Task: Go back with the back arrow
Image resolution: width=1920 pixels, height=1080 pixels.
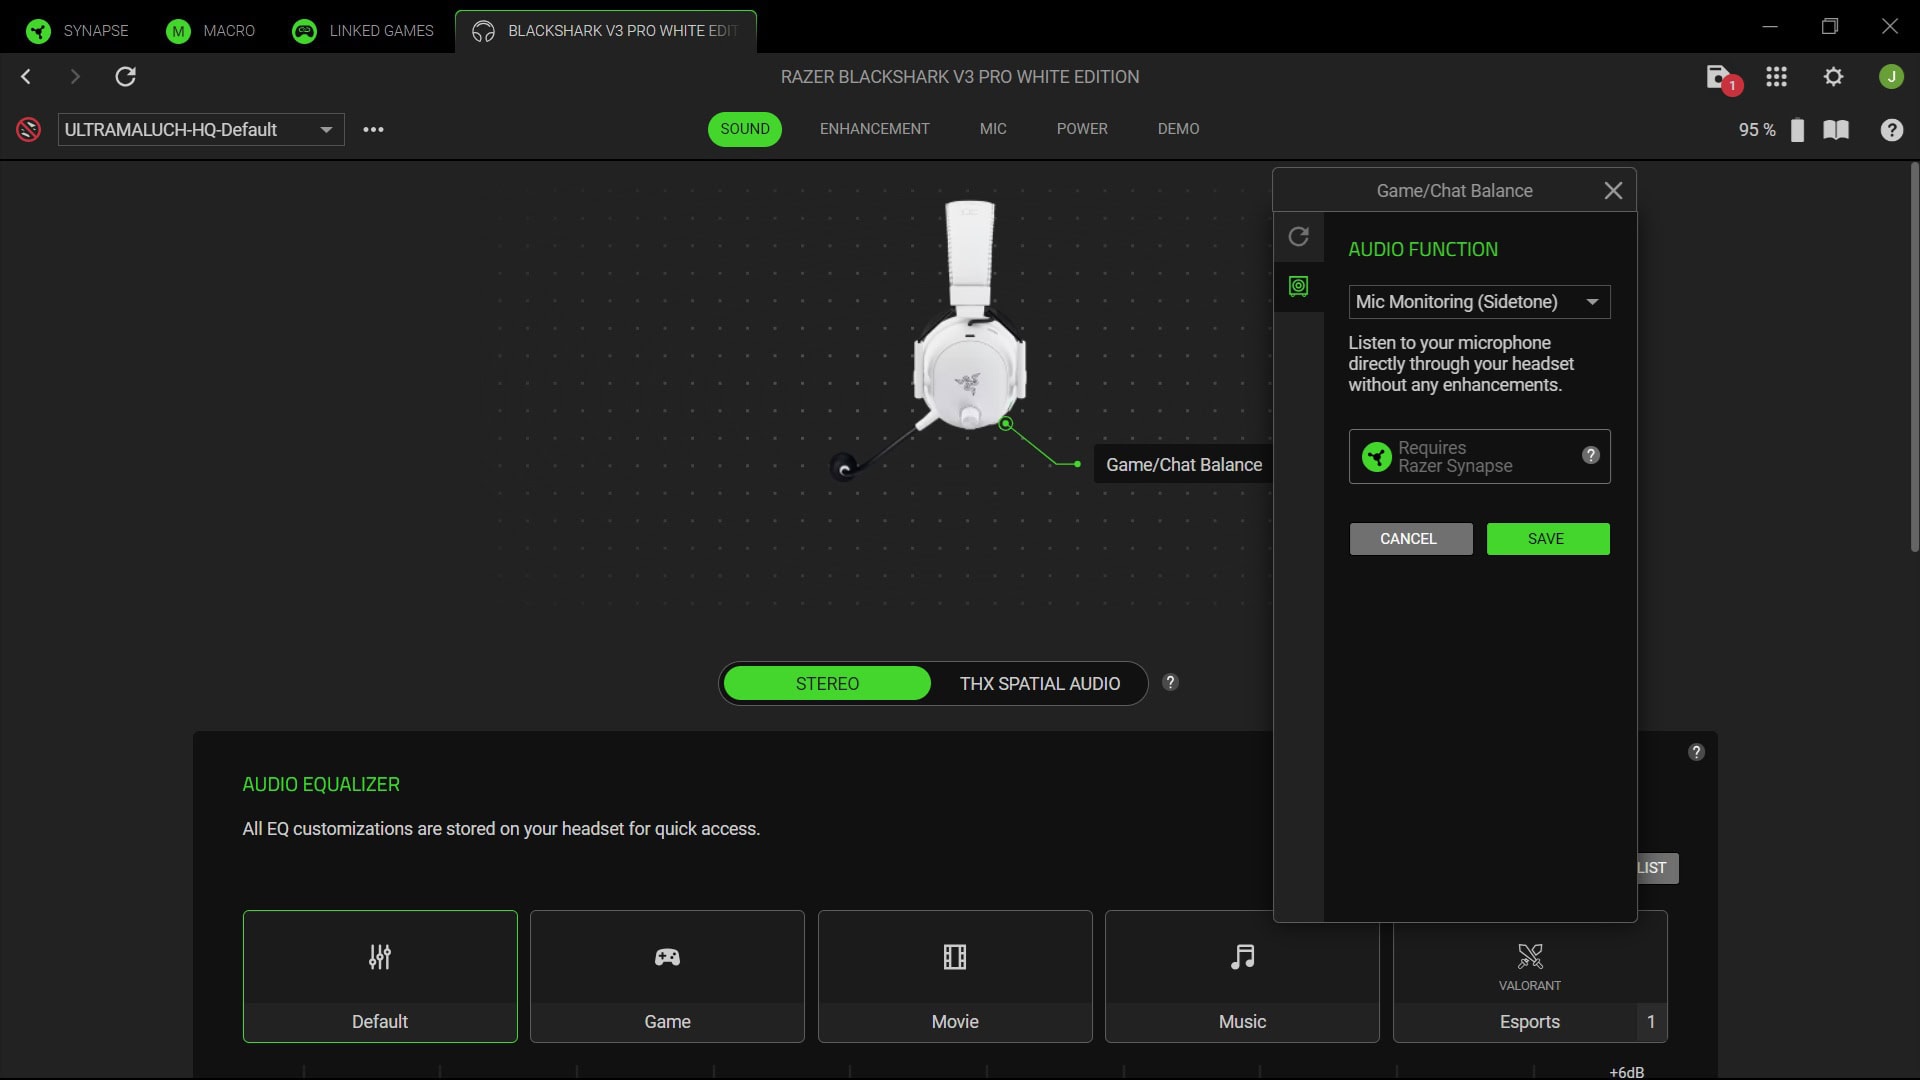Action: 27,77
